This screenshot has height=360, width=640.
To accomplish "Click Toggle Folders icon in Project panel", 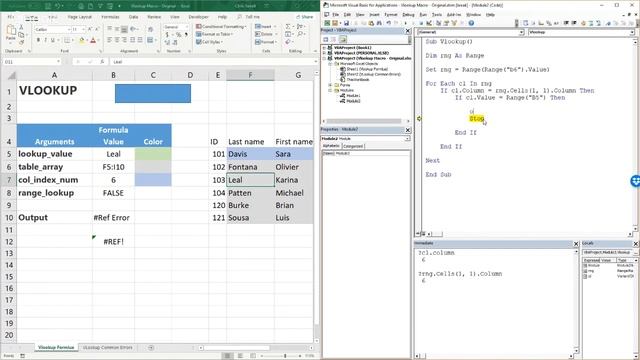I will click(342, 39).
